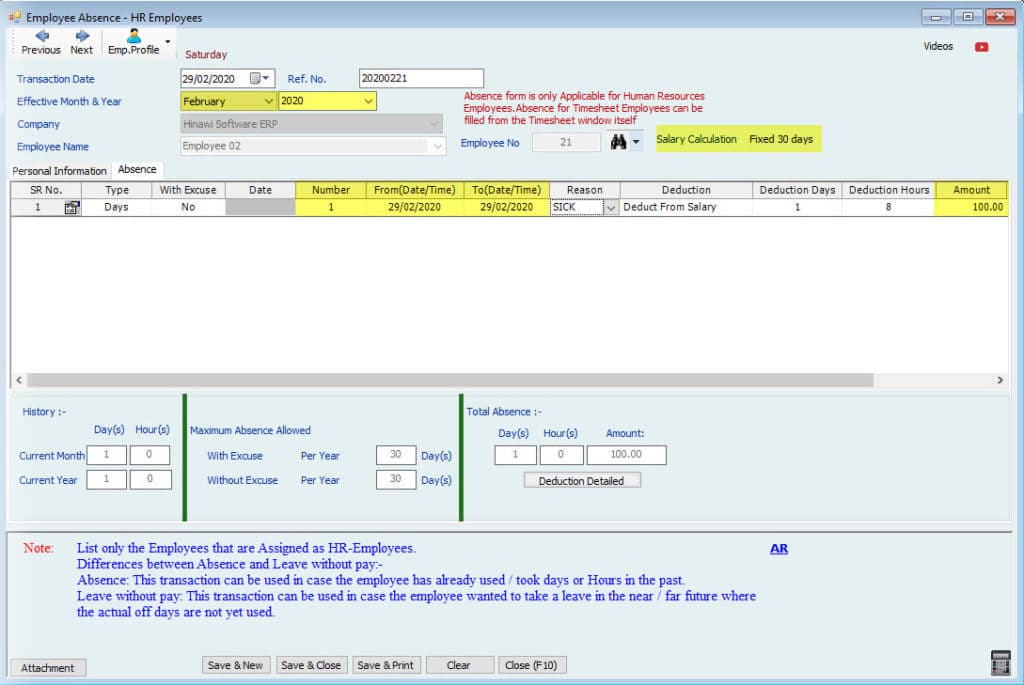Click the Type cell showing Days

point(116,207)
